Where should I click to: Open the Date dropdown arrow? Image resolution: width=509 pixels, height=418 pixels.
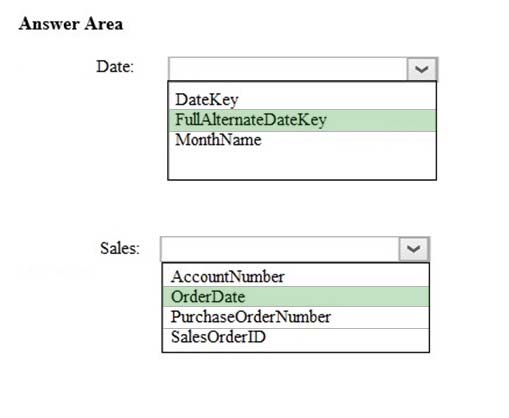point(422,69)
